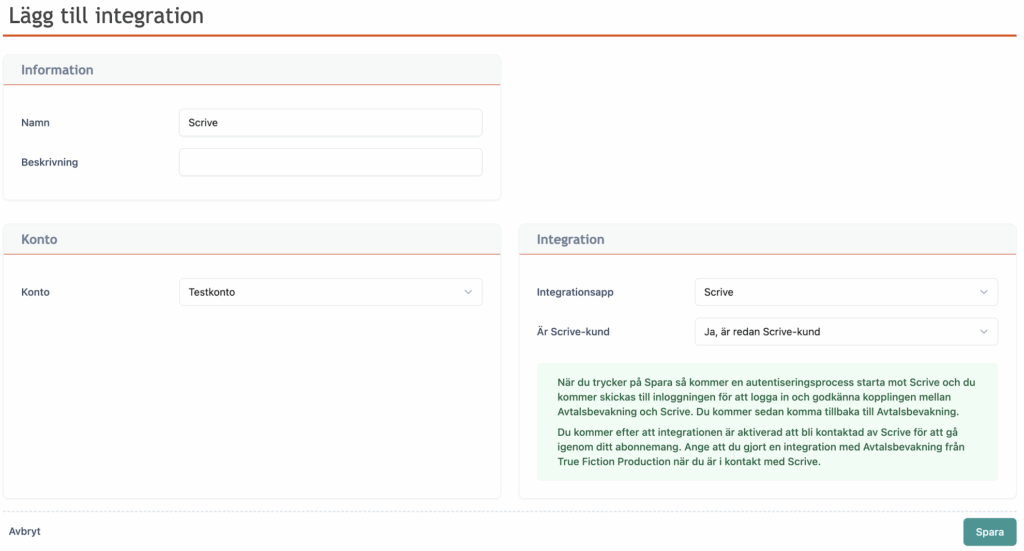Click the Integrationsapp field label

575,292
